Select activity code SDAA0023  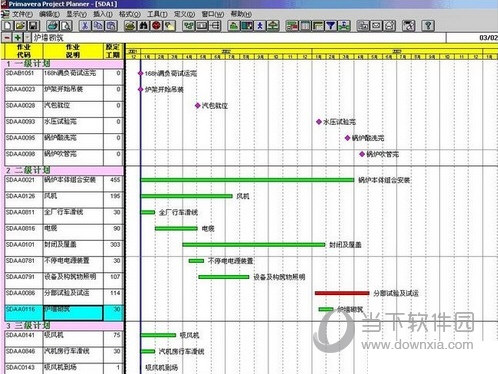pos(20,89)
